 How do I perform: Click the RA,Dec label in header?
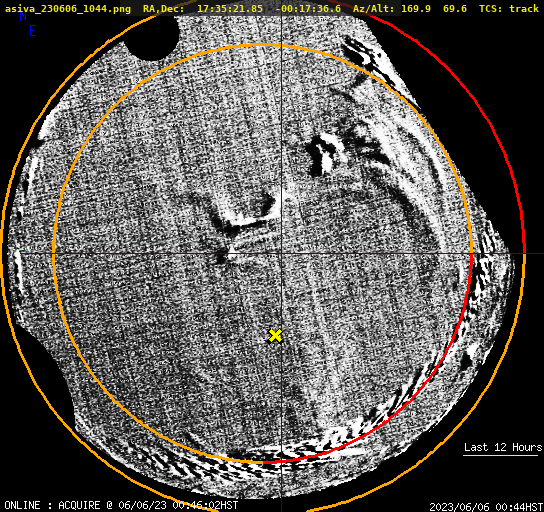(x=164, y=9)
